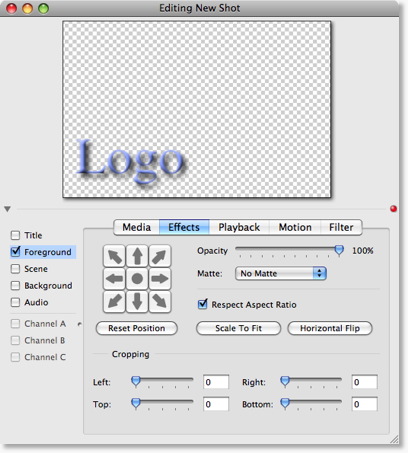Move position to lower-left arrow
The width and height of the screenshot is (408, 453).
click(x=114, y=301)
